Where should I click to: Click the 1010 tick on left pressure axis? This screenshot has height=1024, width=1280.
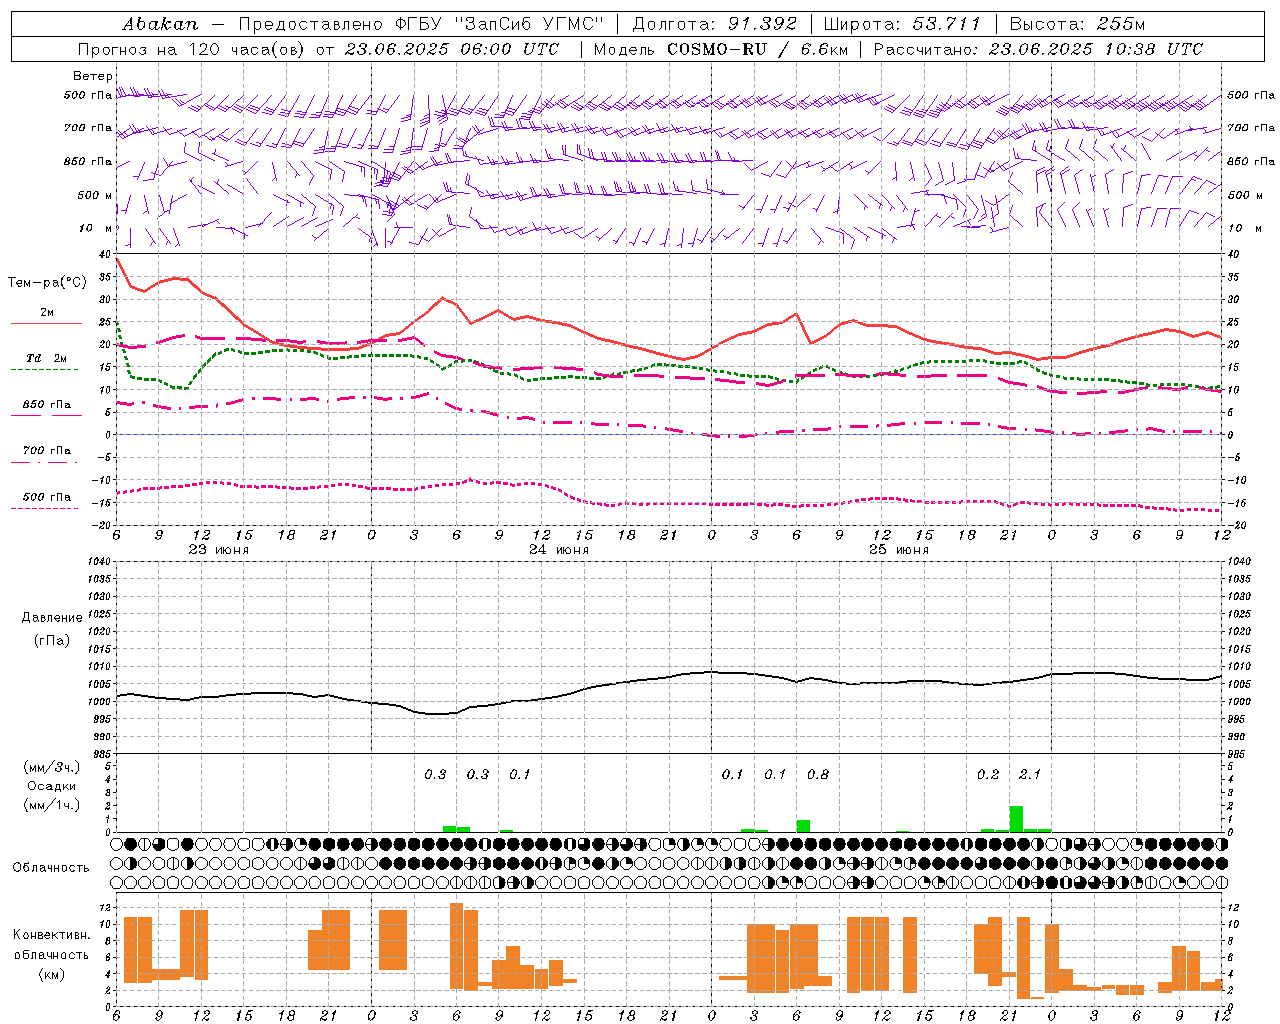click(98, 666)
